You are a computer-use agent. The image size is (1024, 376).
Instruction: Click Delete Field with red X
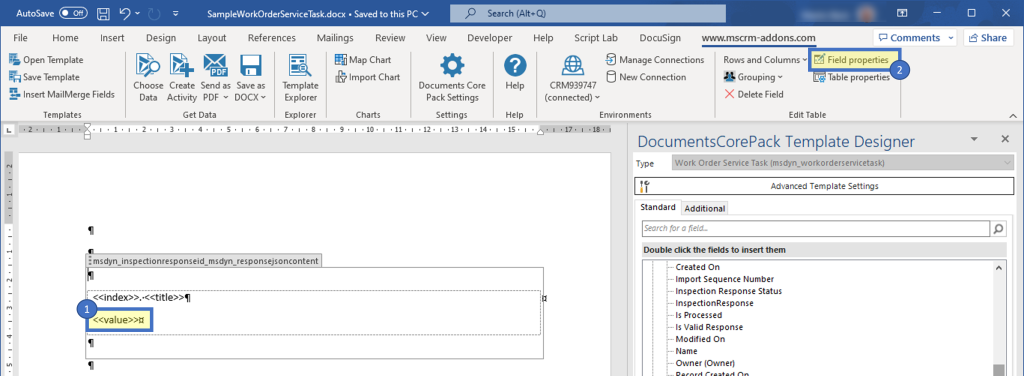(754, 94)
